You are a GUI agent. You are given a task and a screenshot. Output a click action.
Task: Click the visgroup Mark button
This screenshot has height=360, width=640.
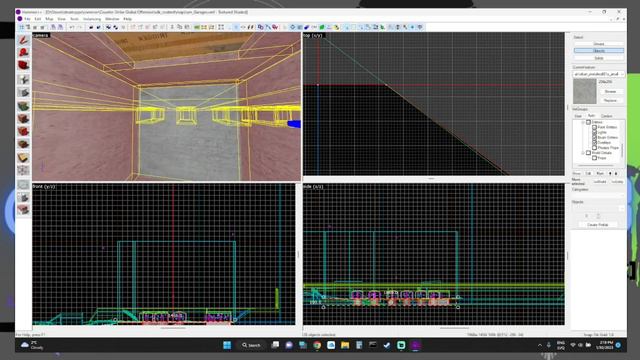pos(600,173)
